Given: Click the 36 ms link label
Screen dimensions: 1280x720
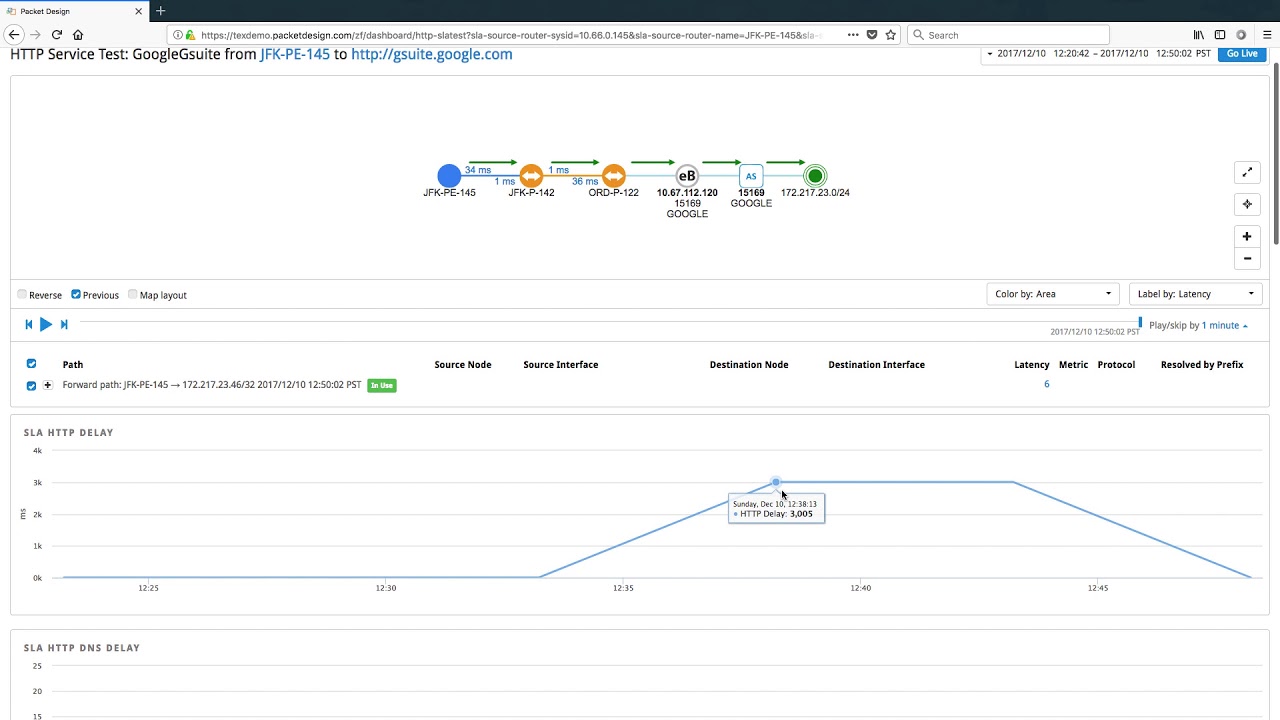Looking at the screenshot, I should pos(585,181).
